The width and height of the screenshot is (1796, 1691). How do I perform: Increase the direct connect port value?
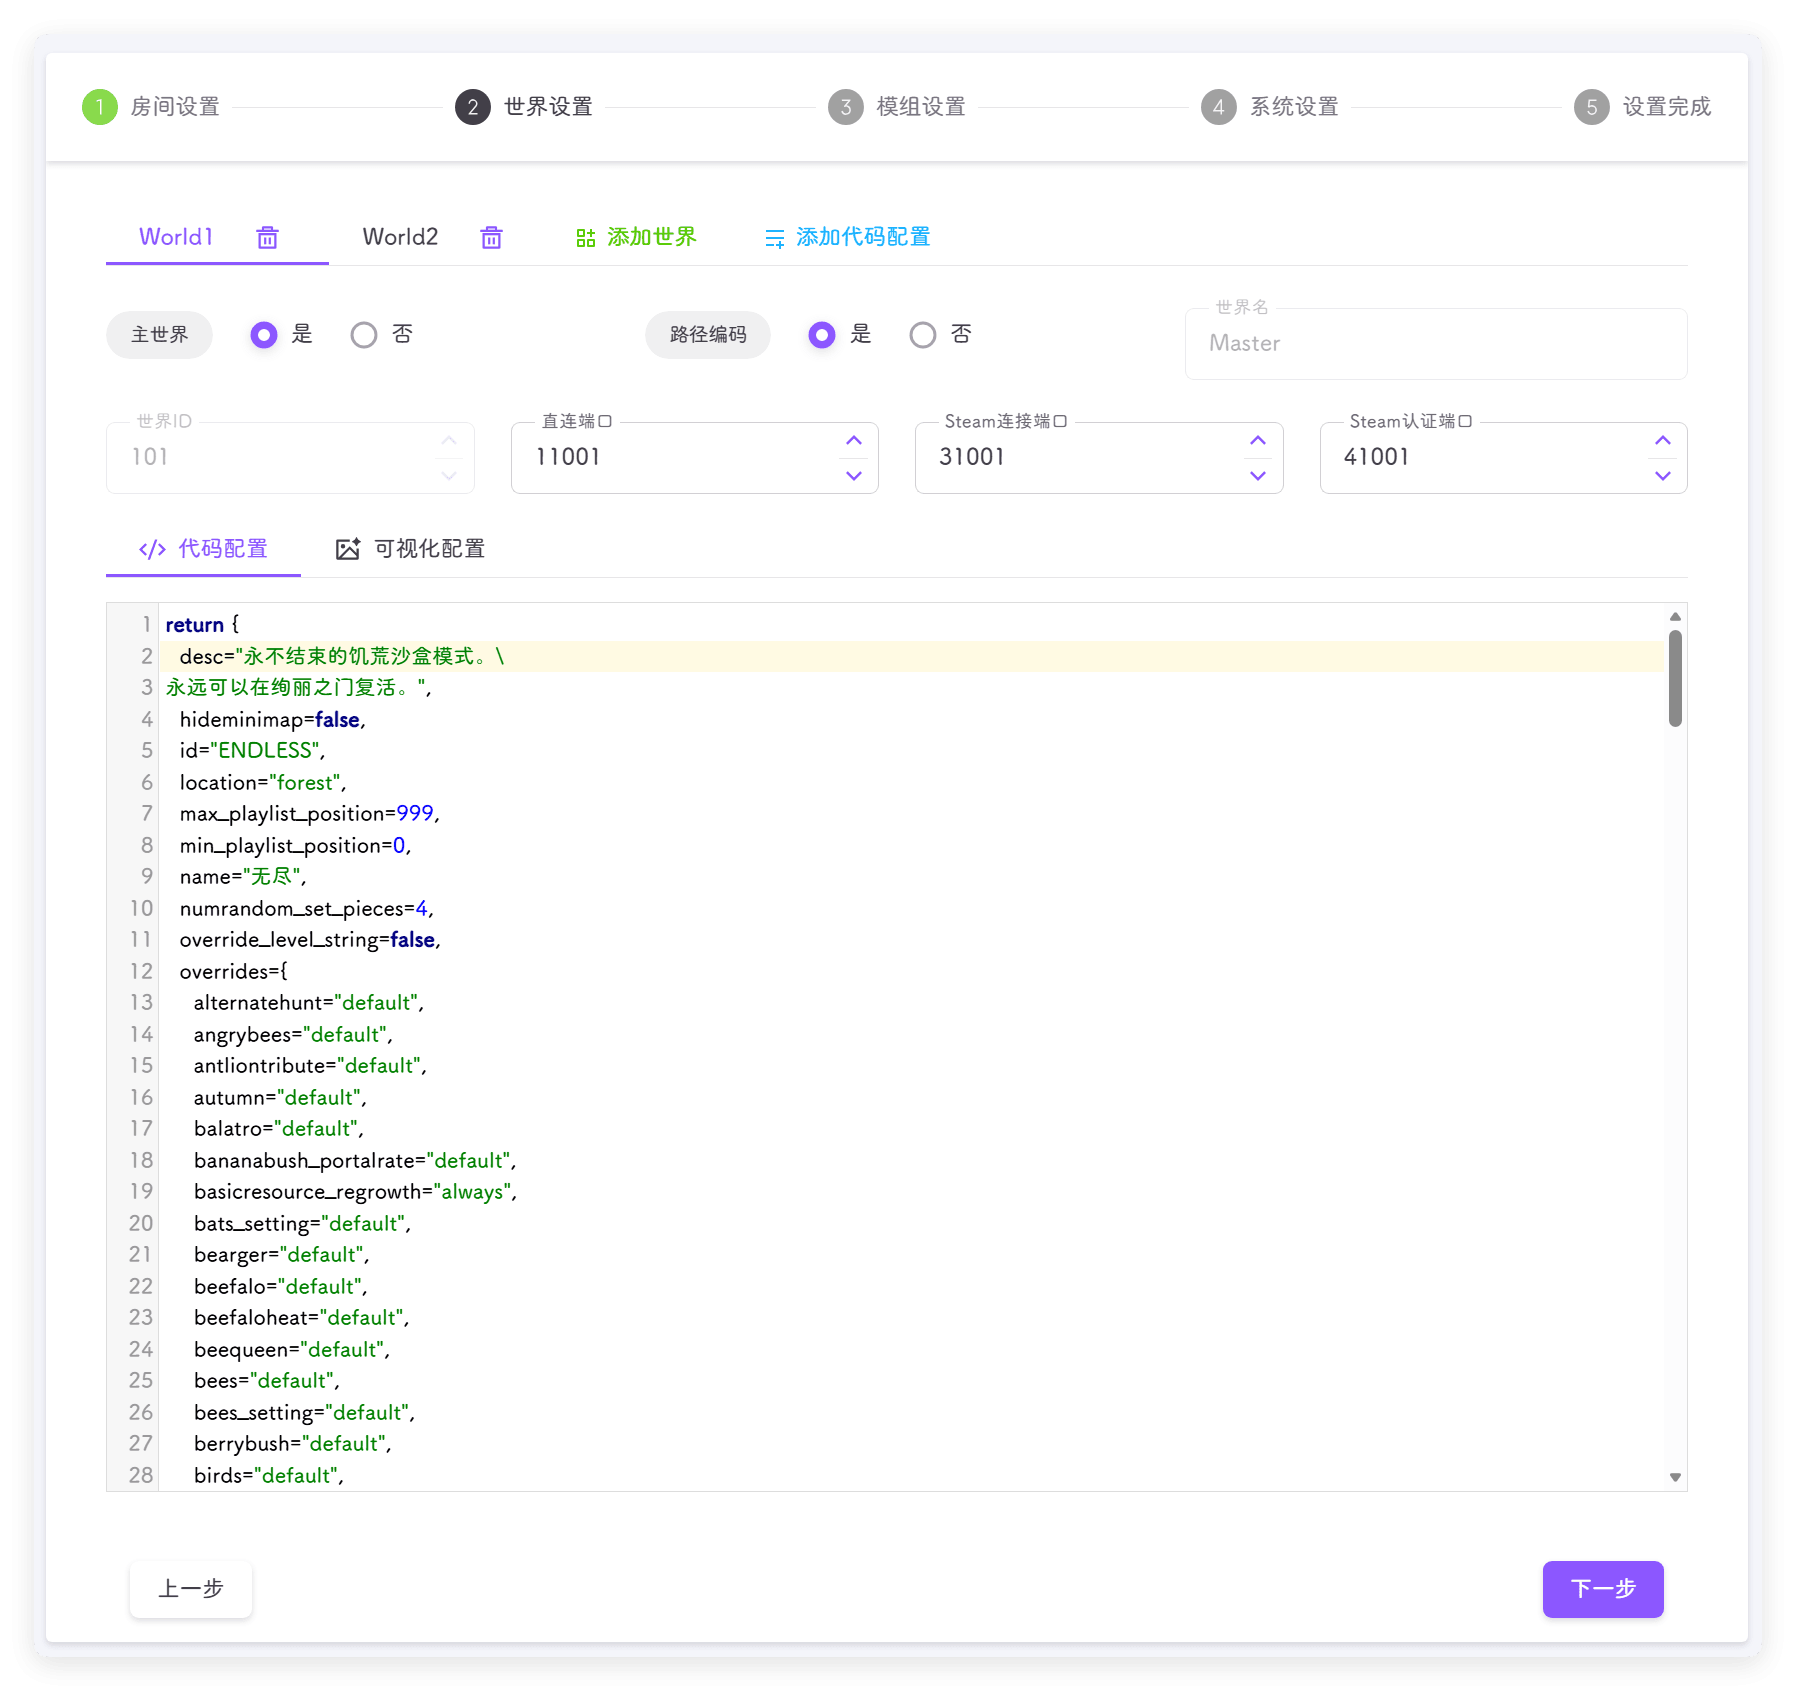pyautogui.click(x=854, y=441)
